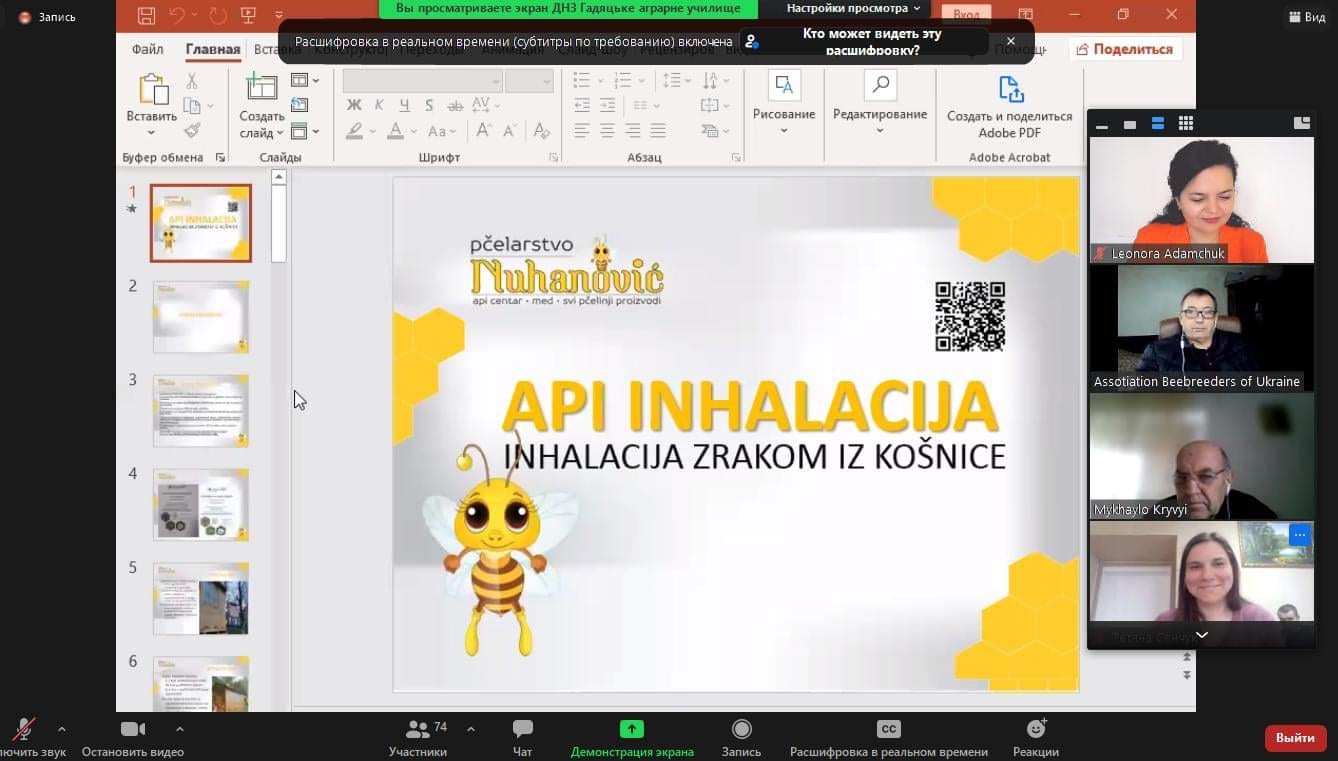Image resolution: width=1338 pixels, height=761 pixels.
Task: Click the Decrease indent icon
Action: click(582, 105)
